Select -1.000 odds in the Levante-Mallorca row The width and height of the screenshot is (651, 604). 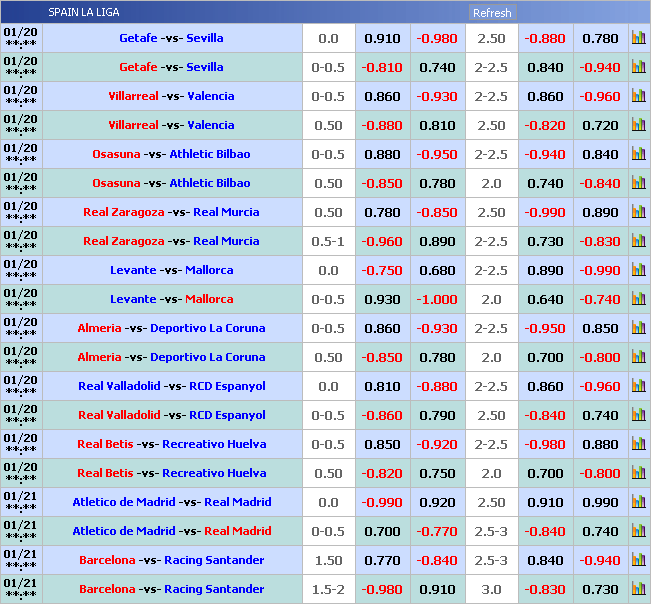click(437, 300)
